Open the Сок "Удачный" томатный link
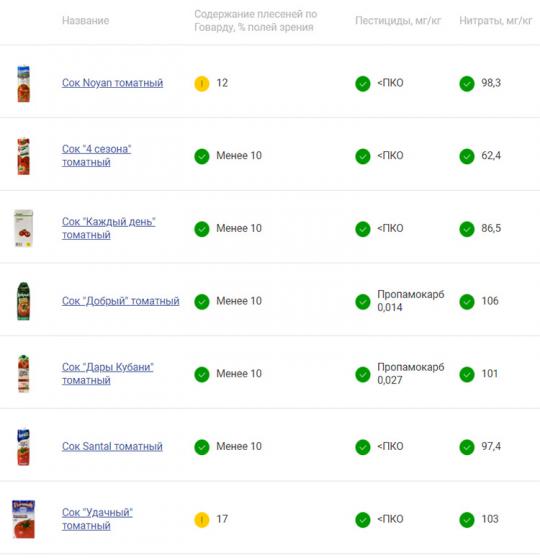This screenshot has height=558, width=540. (x=97, y=519)
